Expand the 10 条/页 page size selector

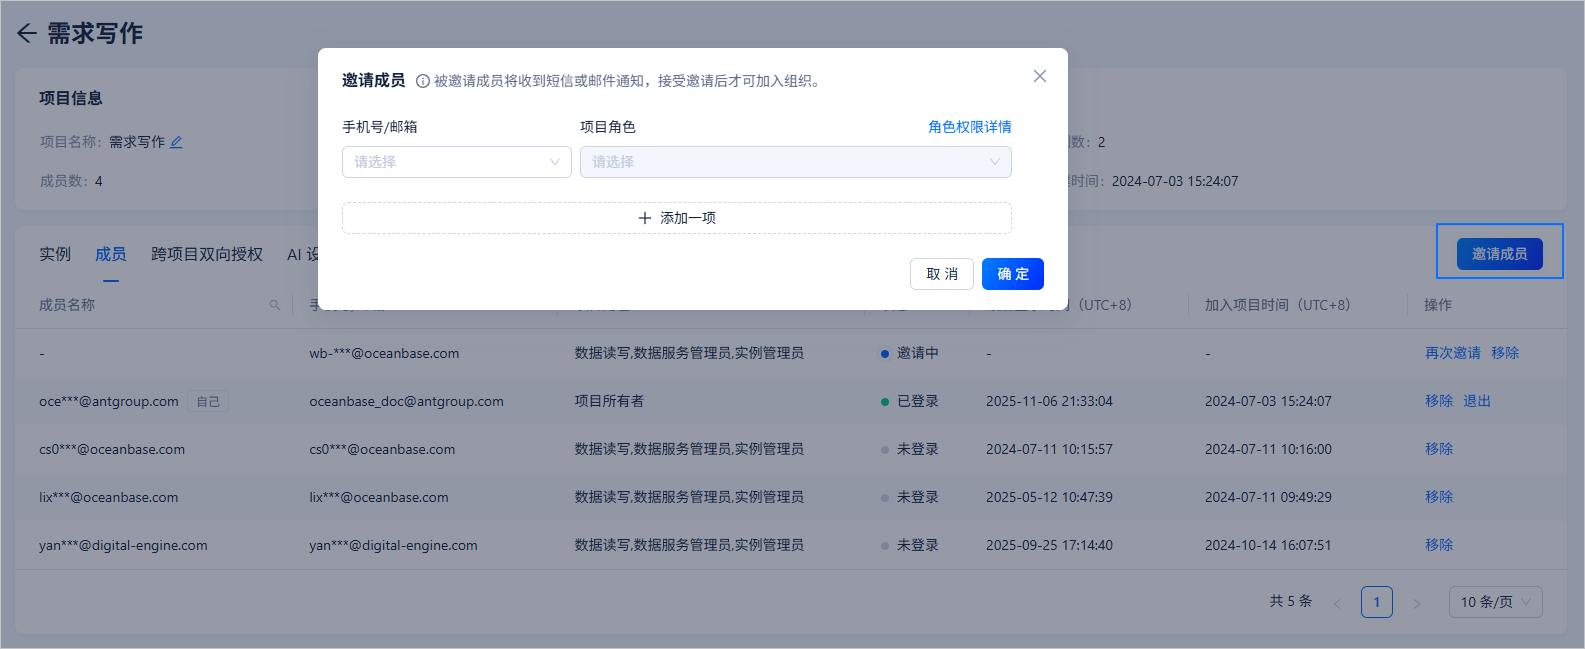pos(1496,602)
